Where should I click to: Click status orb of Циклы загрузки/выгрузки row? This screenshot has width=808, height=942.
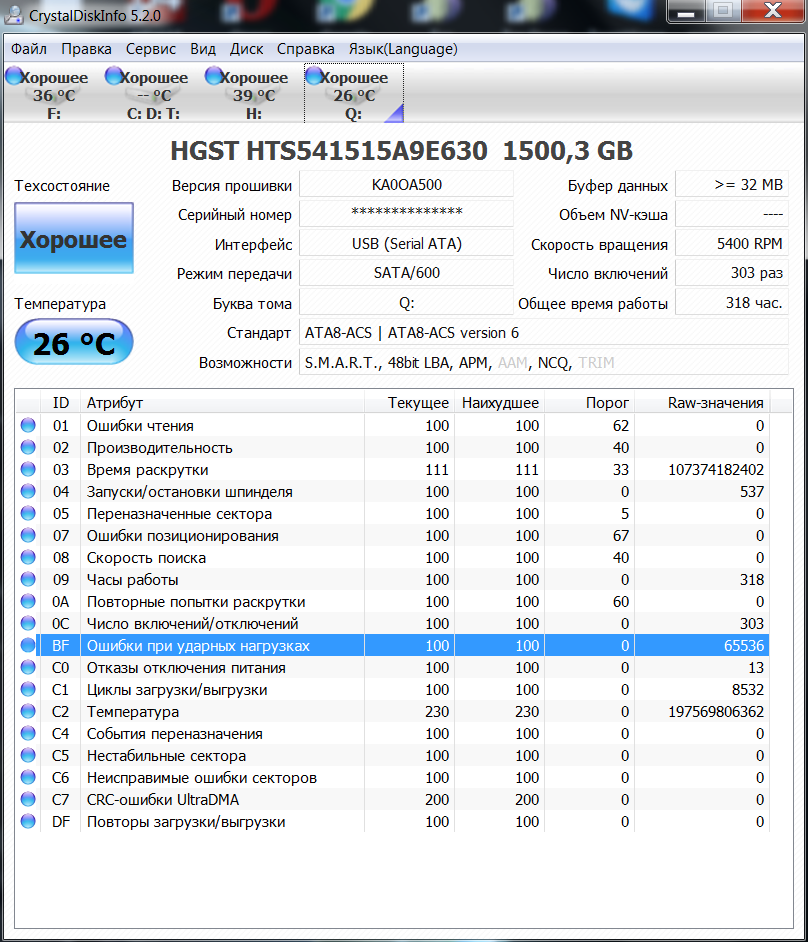pos(28,690)
